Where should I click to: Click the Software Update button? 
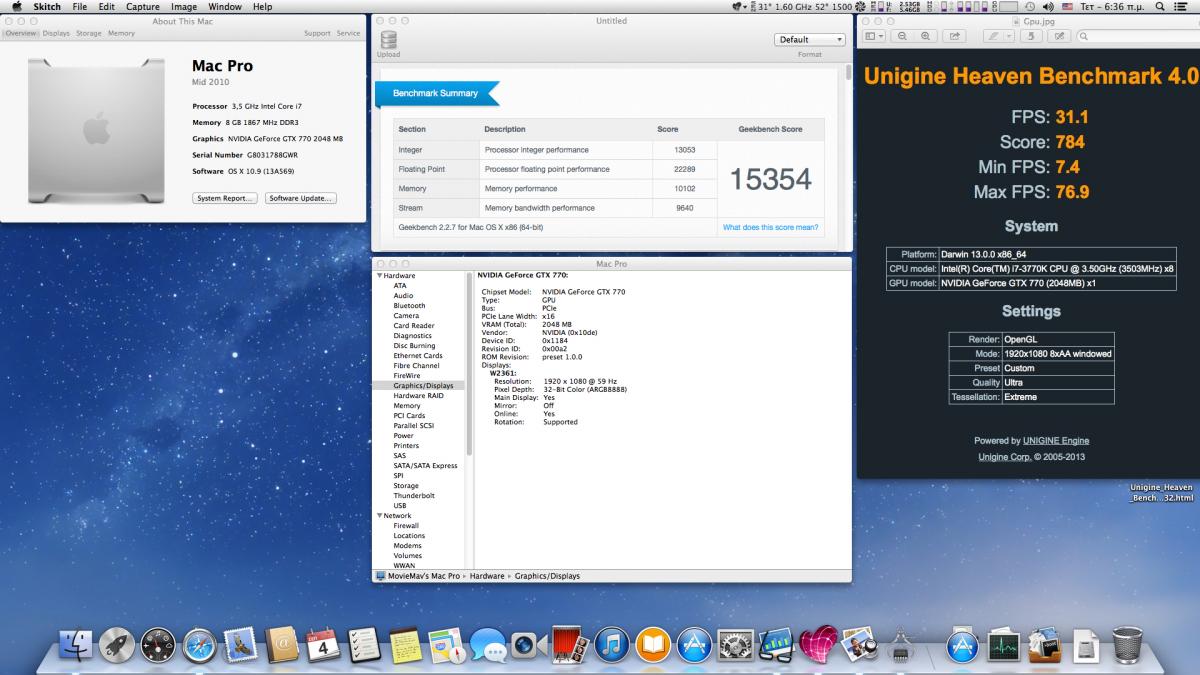click(301, 198)
